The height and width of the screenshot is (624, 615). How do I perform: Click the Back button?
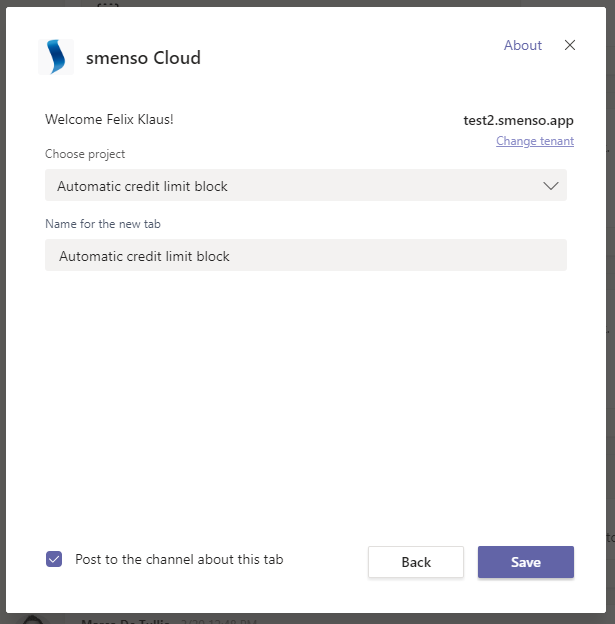(416, 562)
